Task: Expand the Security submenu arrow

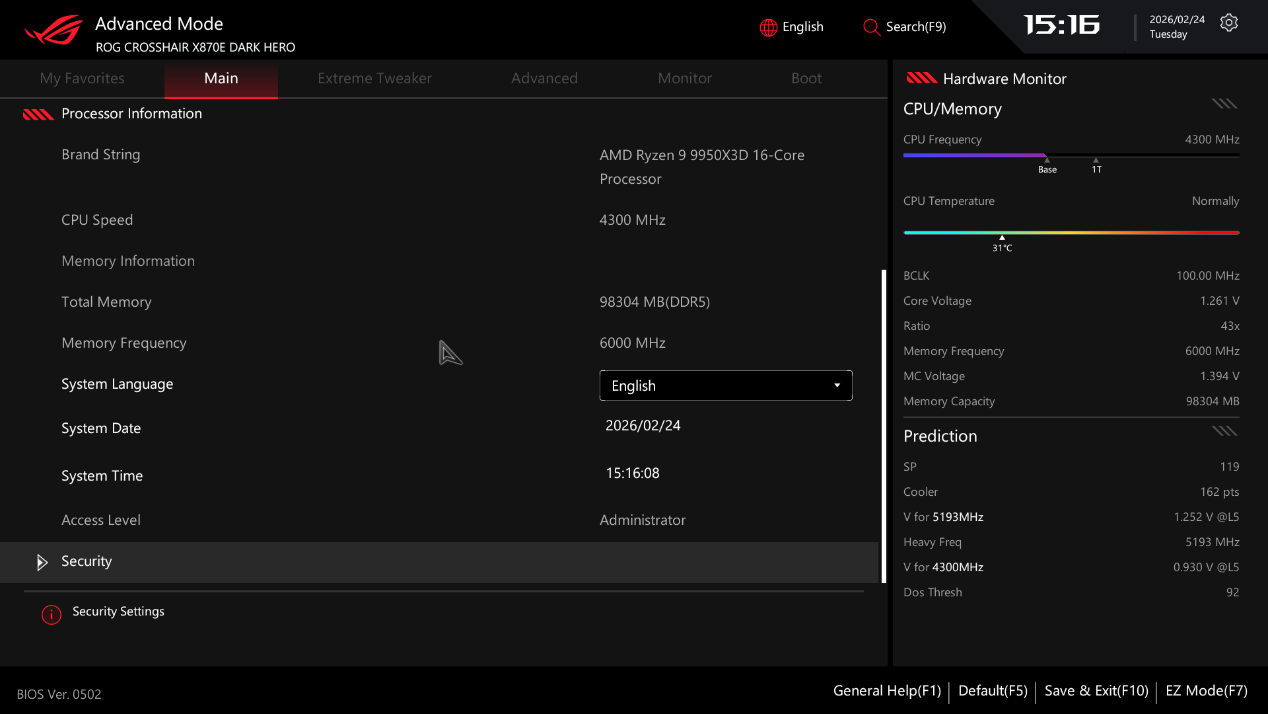Action: coord(41,563)
